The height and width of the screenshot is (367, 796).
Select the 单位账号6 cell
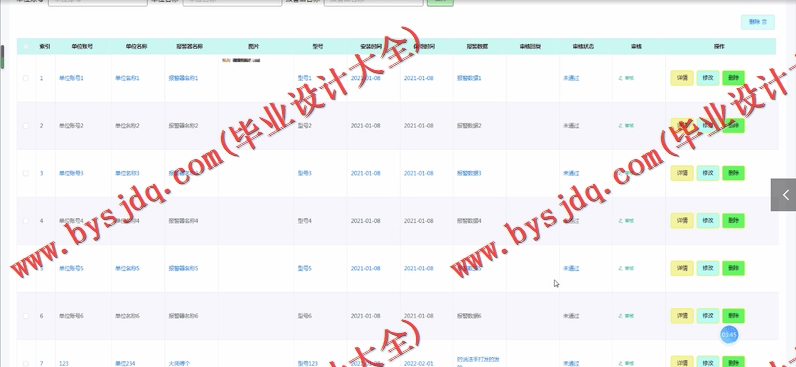pyautogui.click(x=71, y=316)
